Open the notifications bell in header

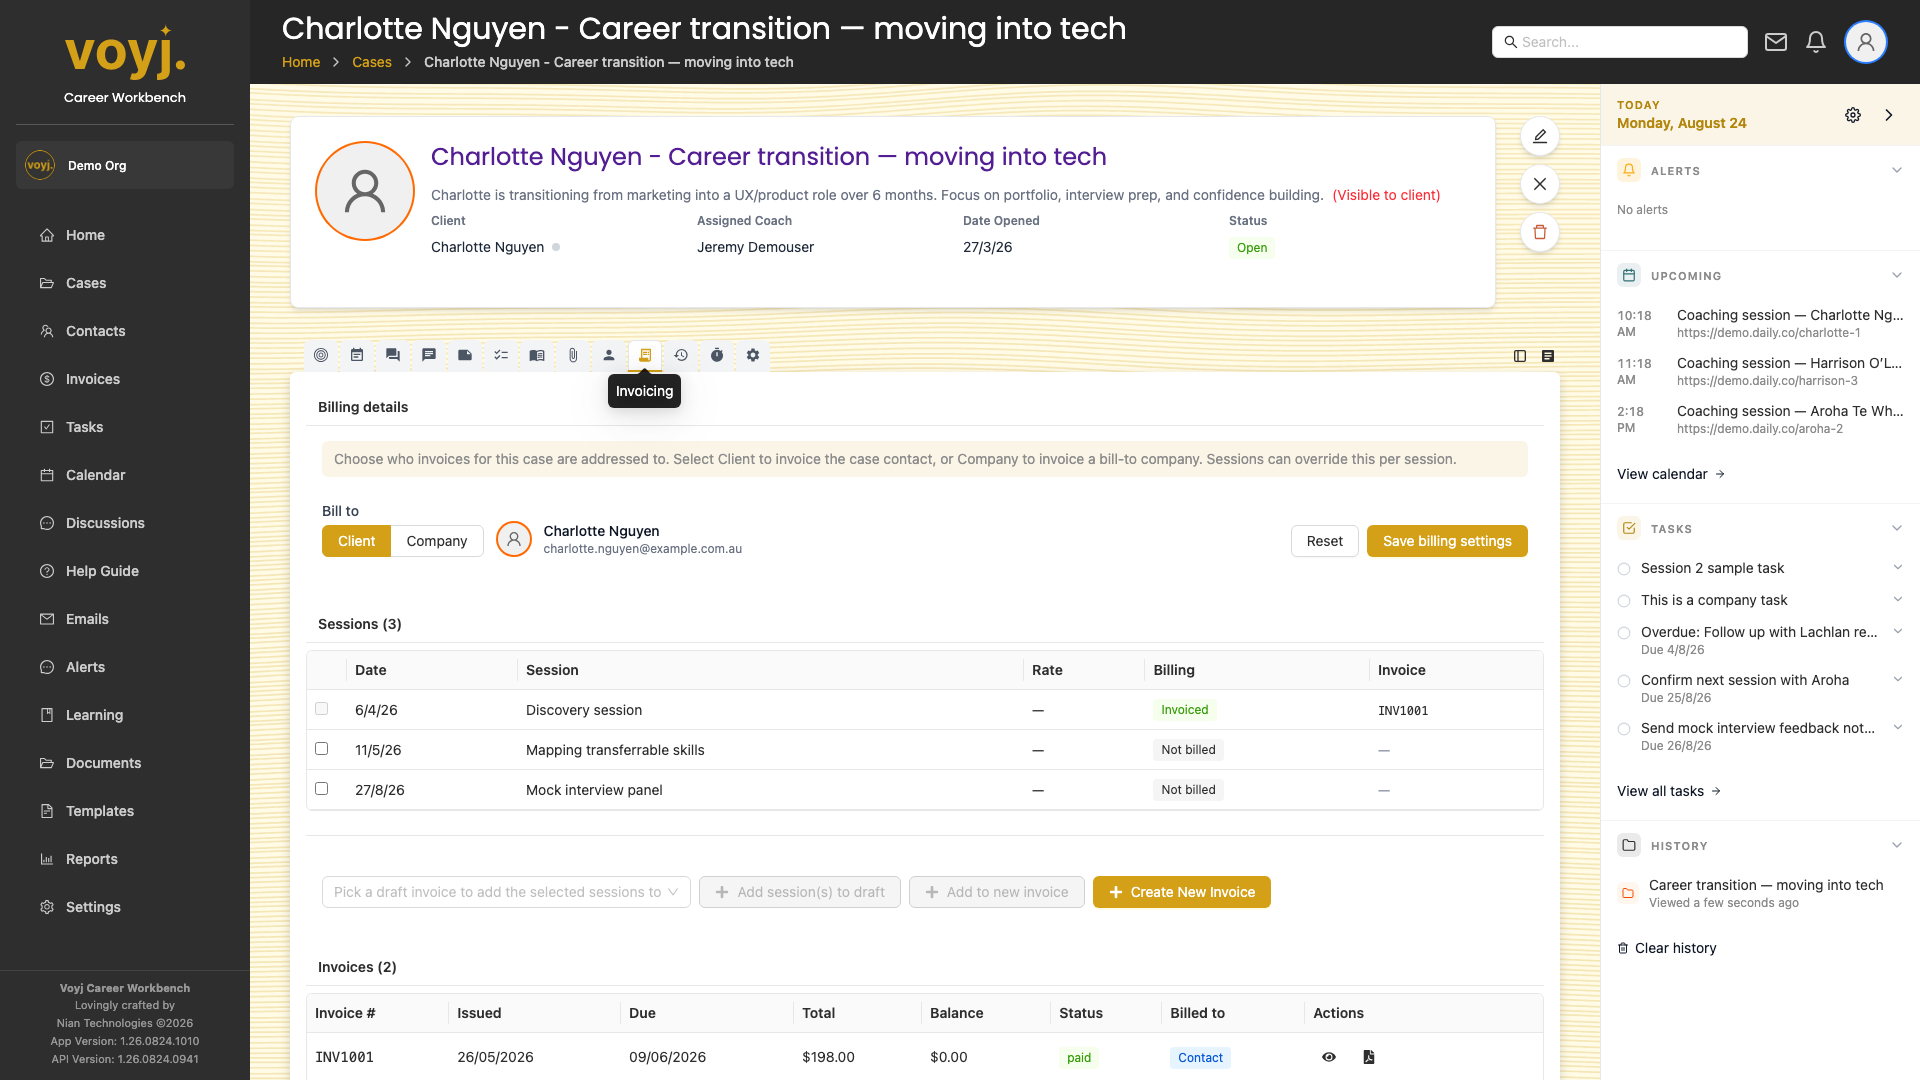[x=1816, y=42]
